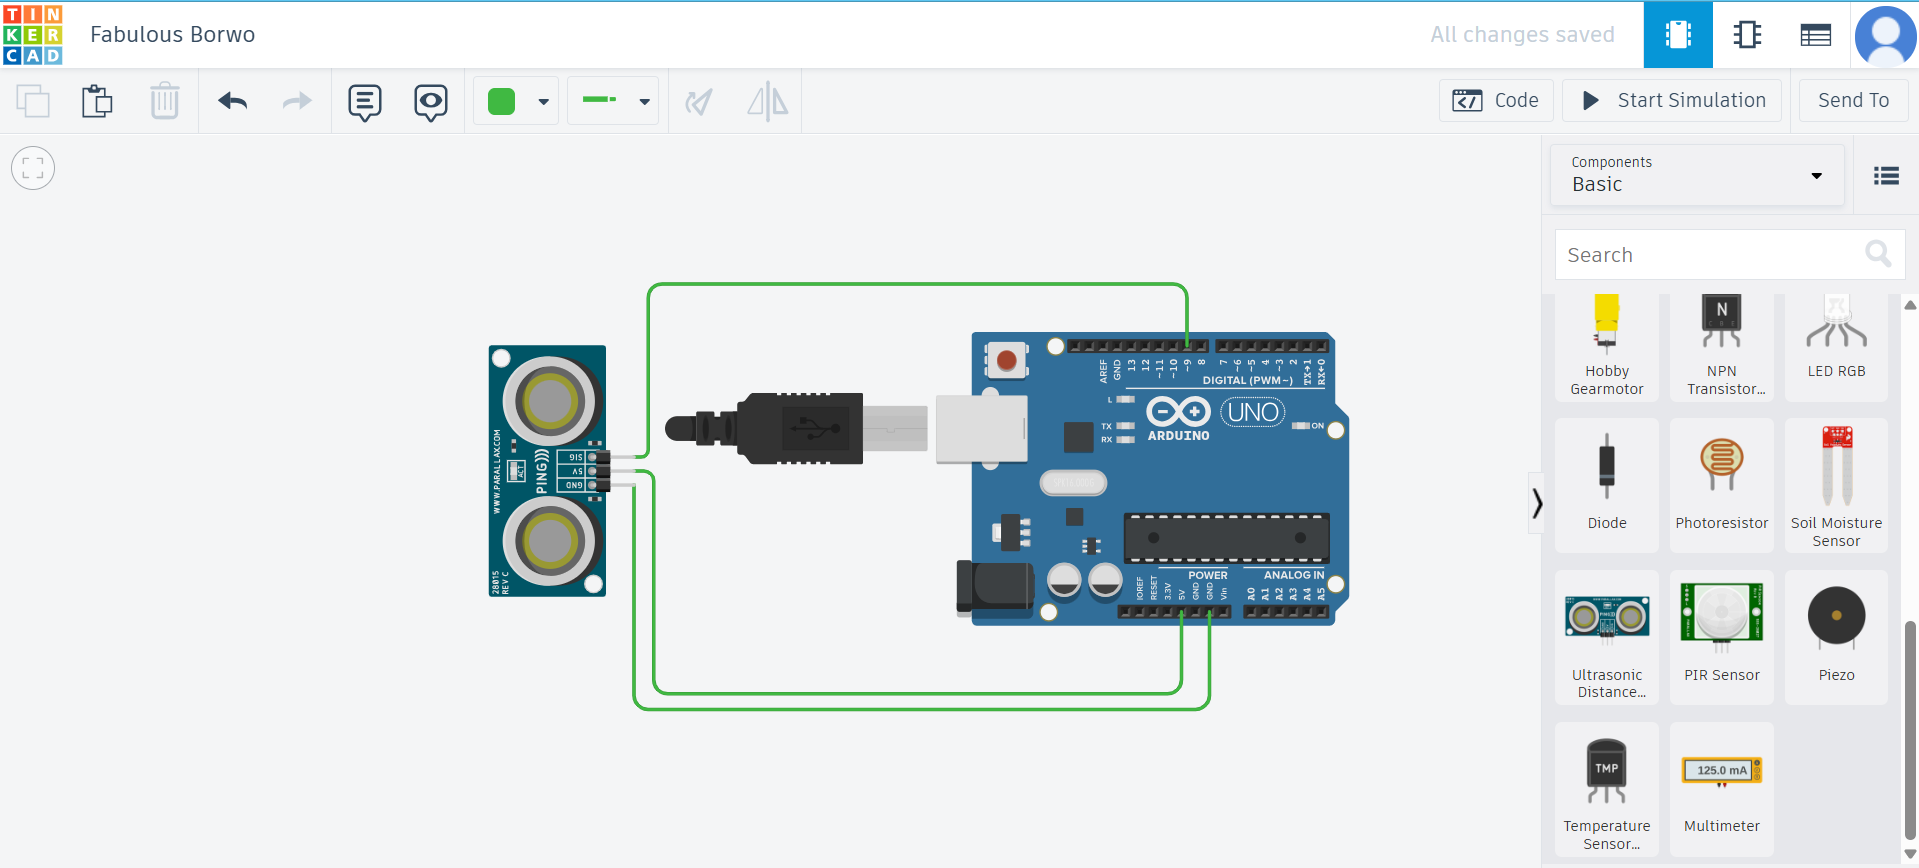Switch to Circuit view tab
Screen dimensions: 1919x868
pyautogui.click(x=1678, y=35)
